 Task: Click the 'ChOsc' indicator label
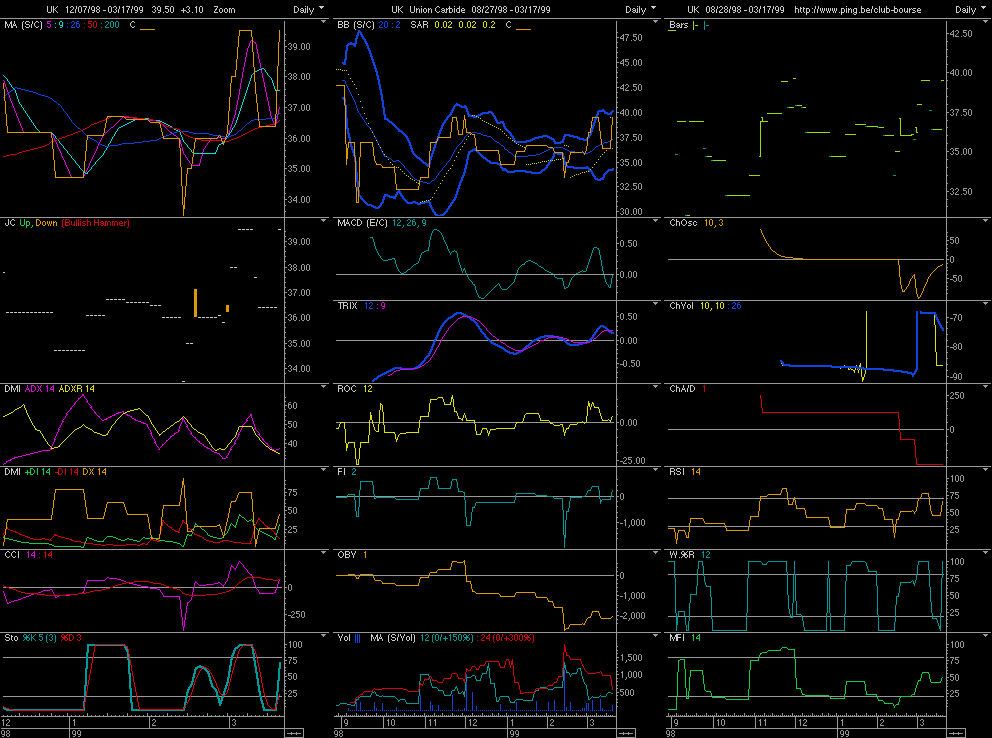683,223
